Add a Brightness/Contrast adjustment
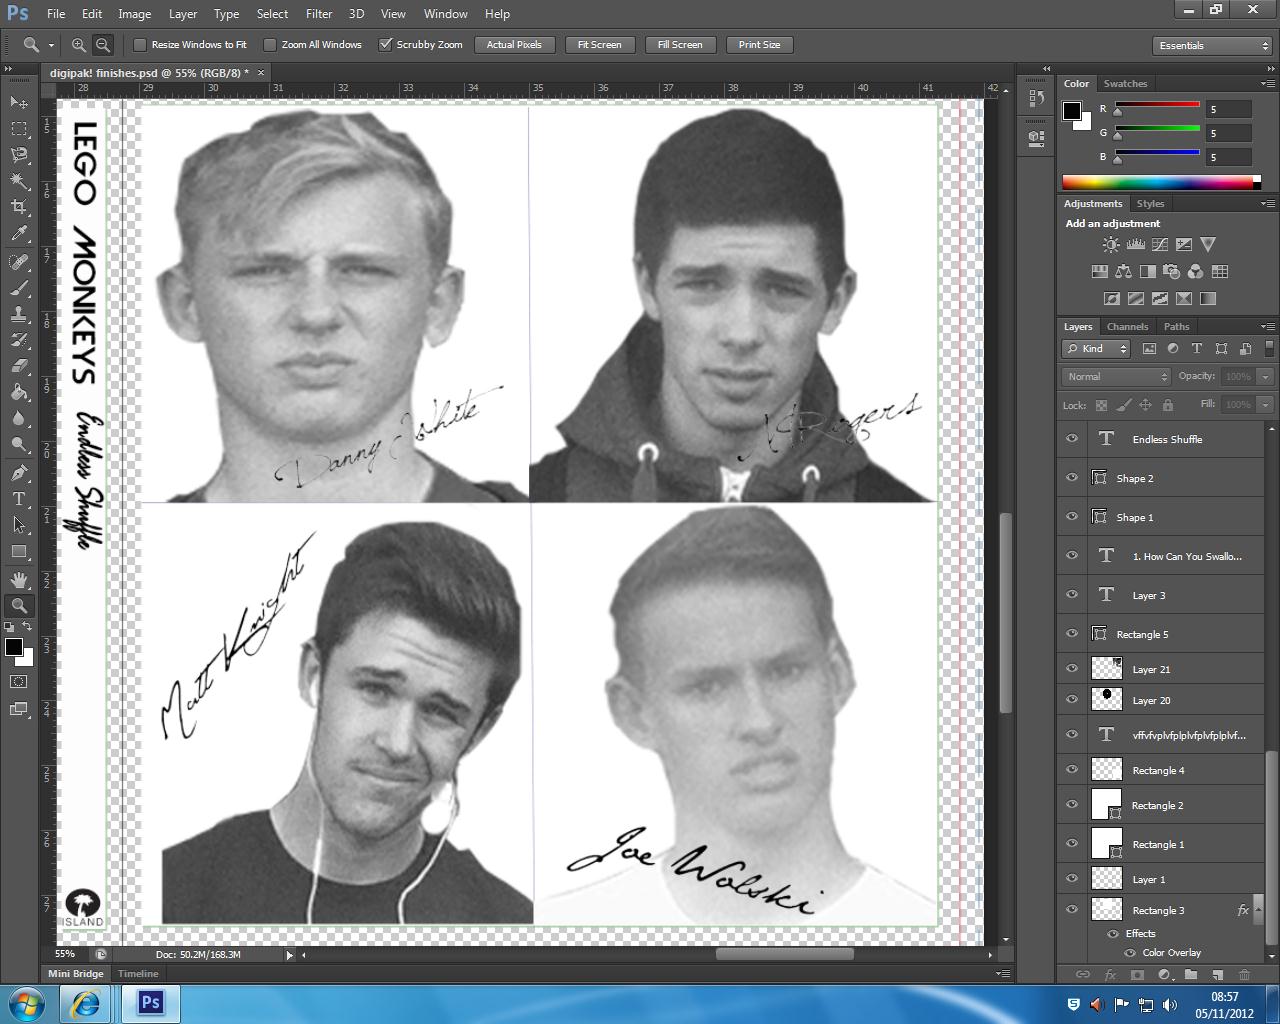 1111,245
